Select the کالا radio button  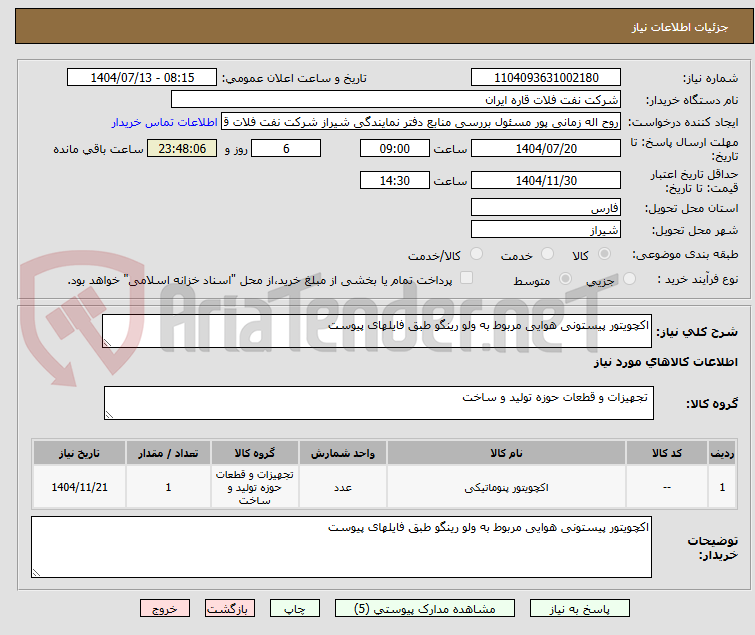coord(604,254)
